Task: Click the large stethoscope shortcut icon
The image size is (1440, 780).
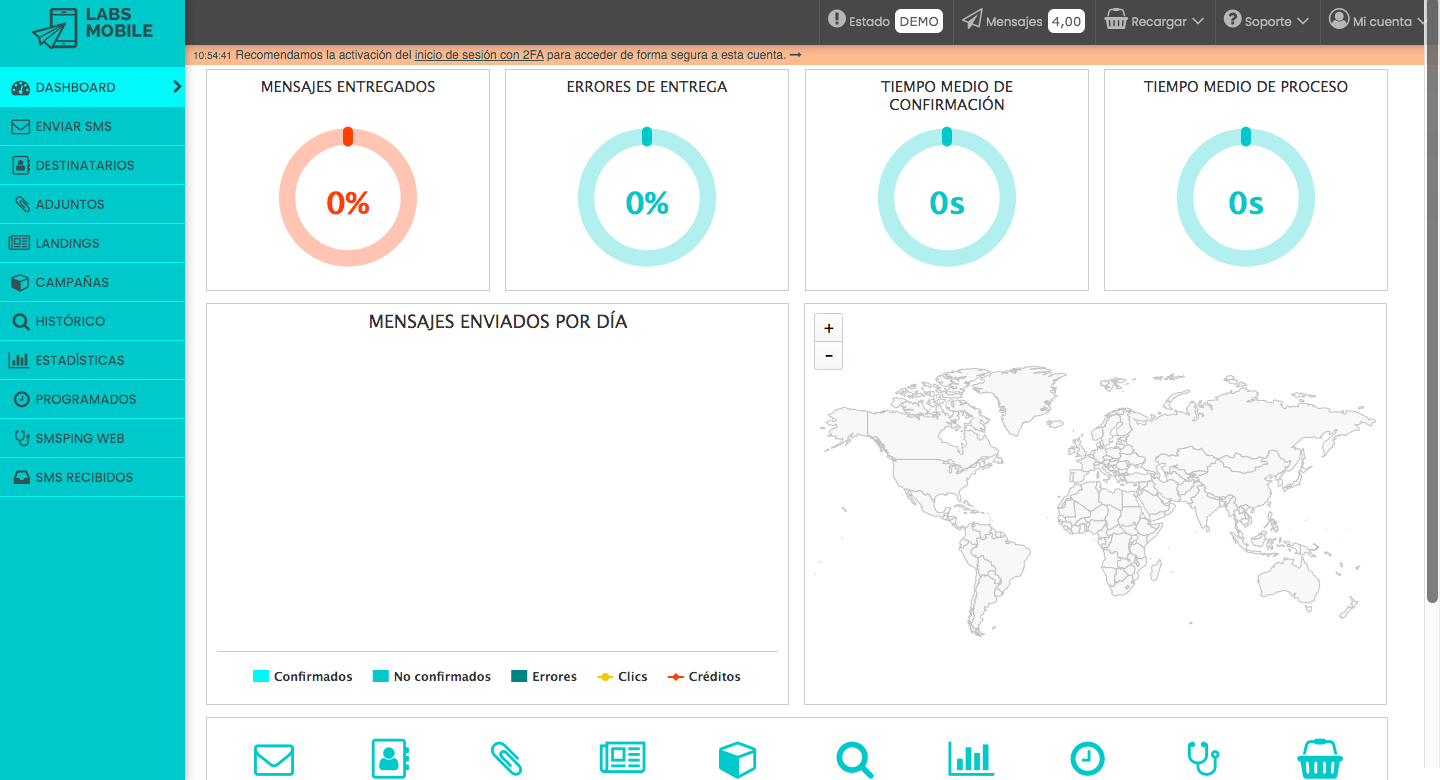Action: click(1203, 759)
